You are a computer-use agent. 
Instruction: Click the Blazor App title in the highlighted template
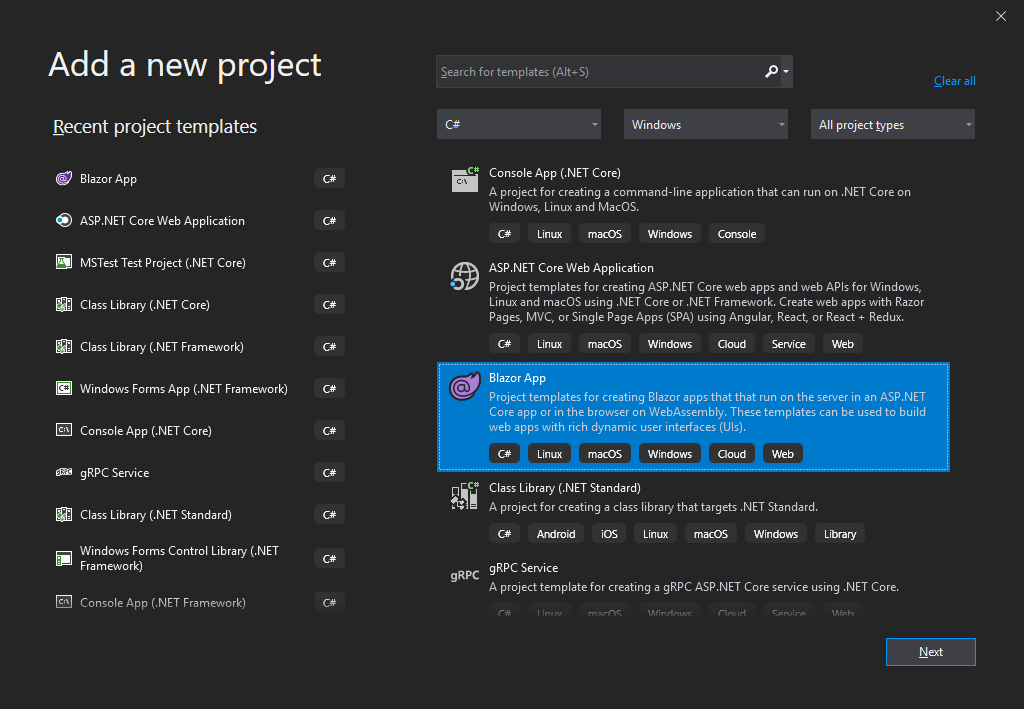(517, 378)
